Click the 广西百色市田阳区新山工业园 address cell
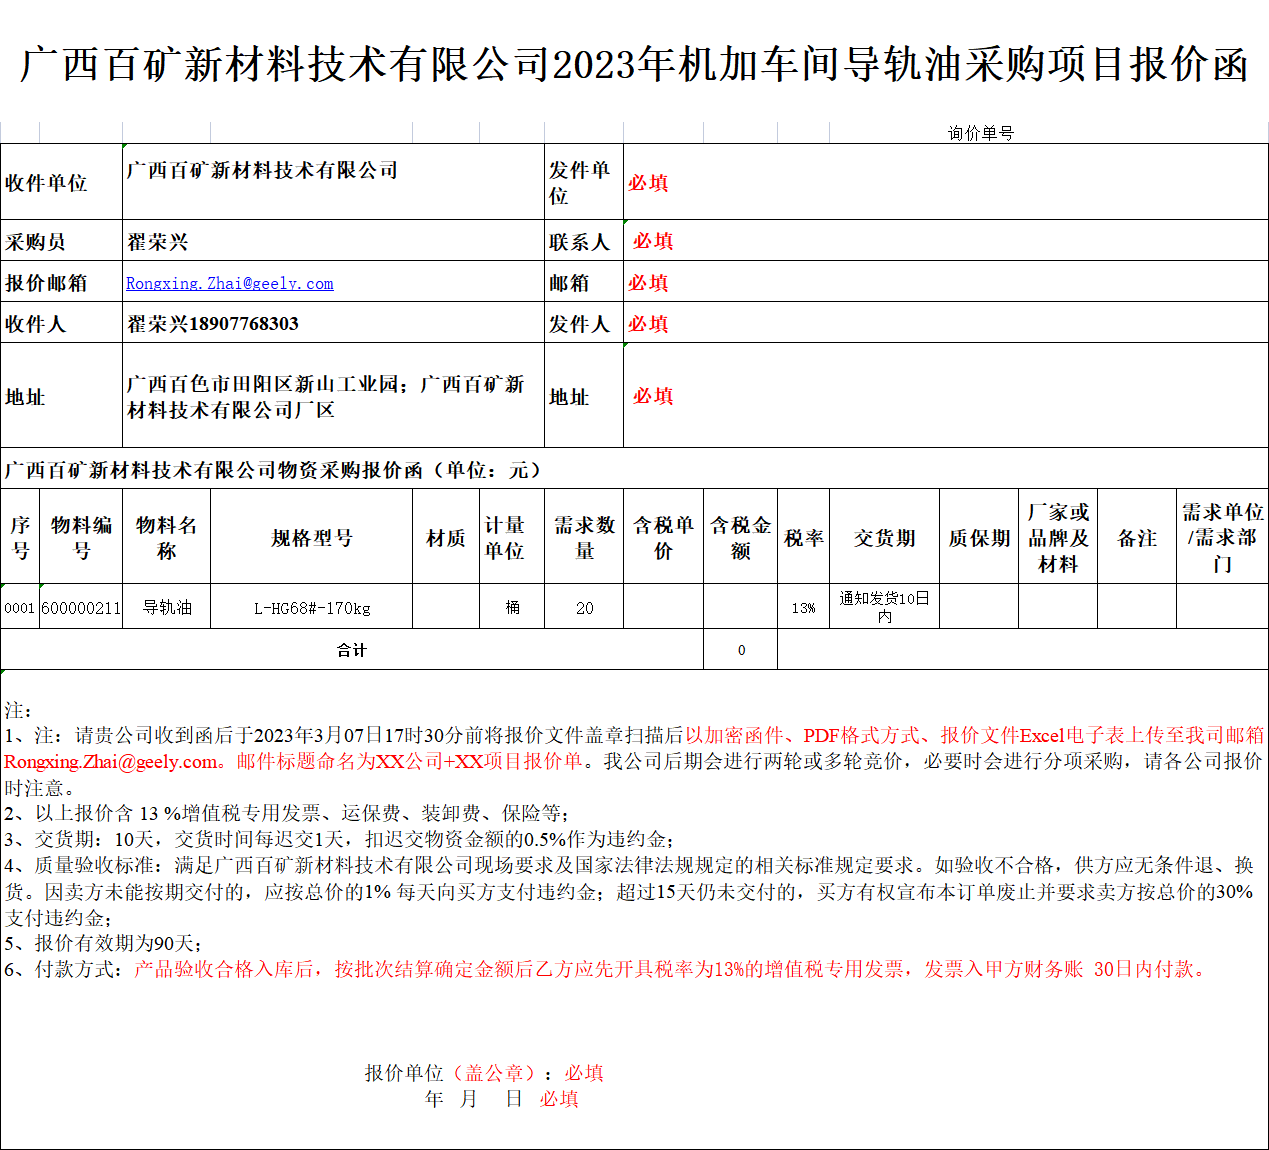 (334, 395)
